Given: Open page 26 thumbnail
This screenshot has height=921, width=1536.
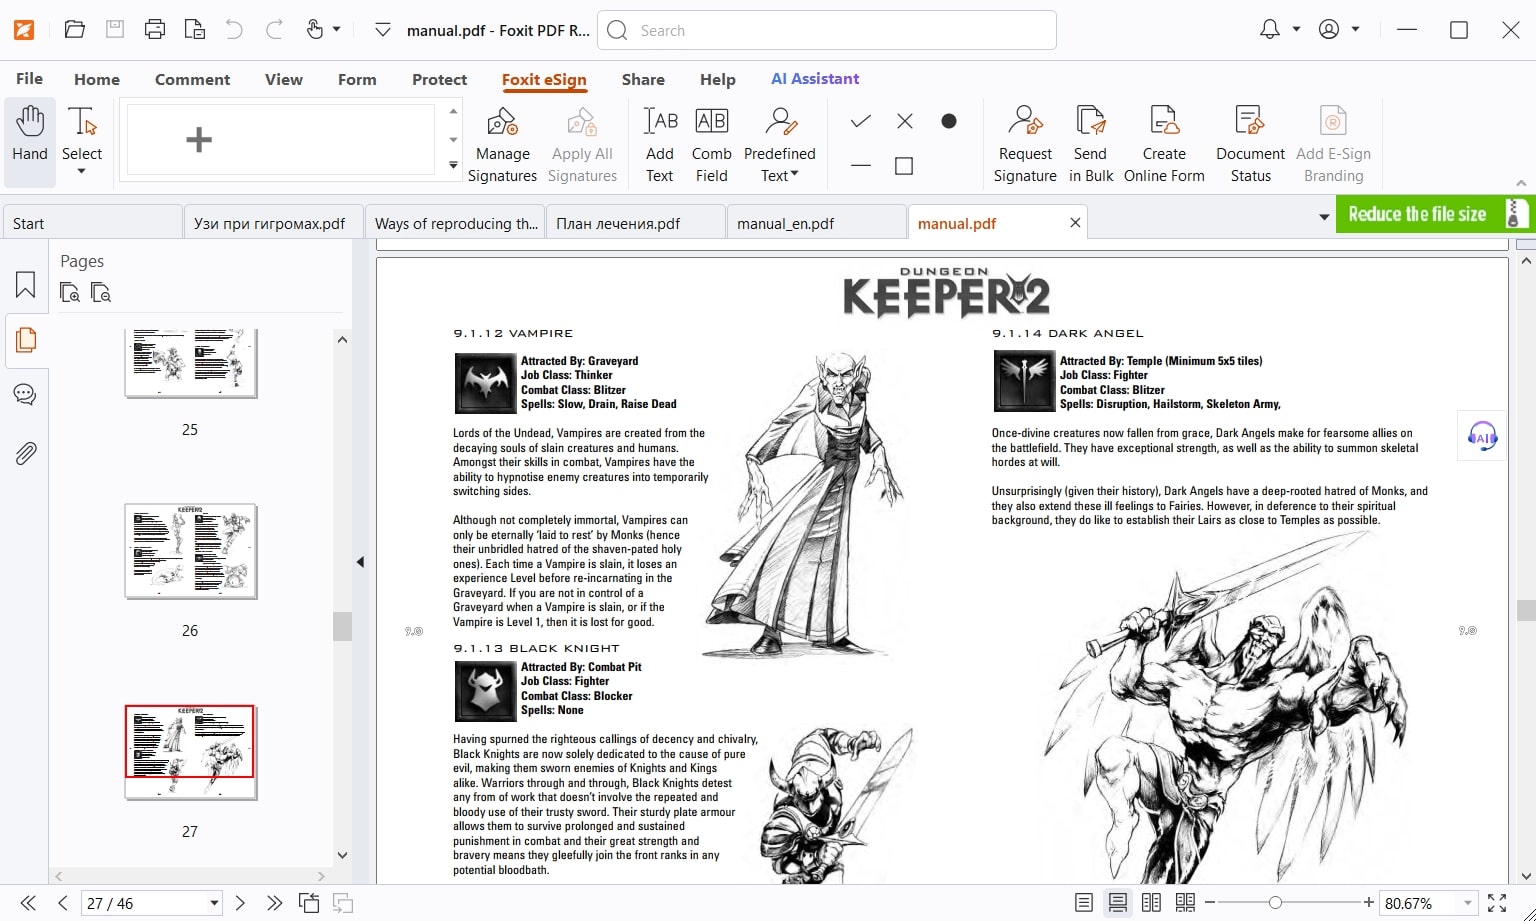Looking at the screenshot, I should pyautogui.click(x=190, y=551).
